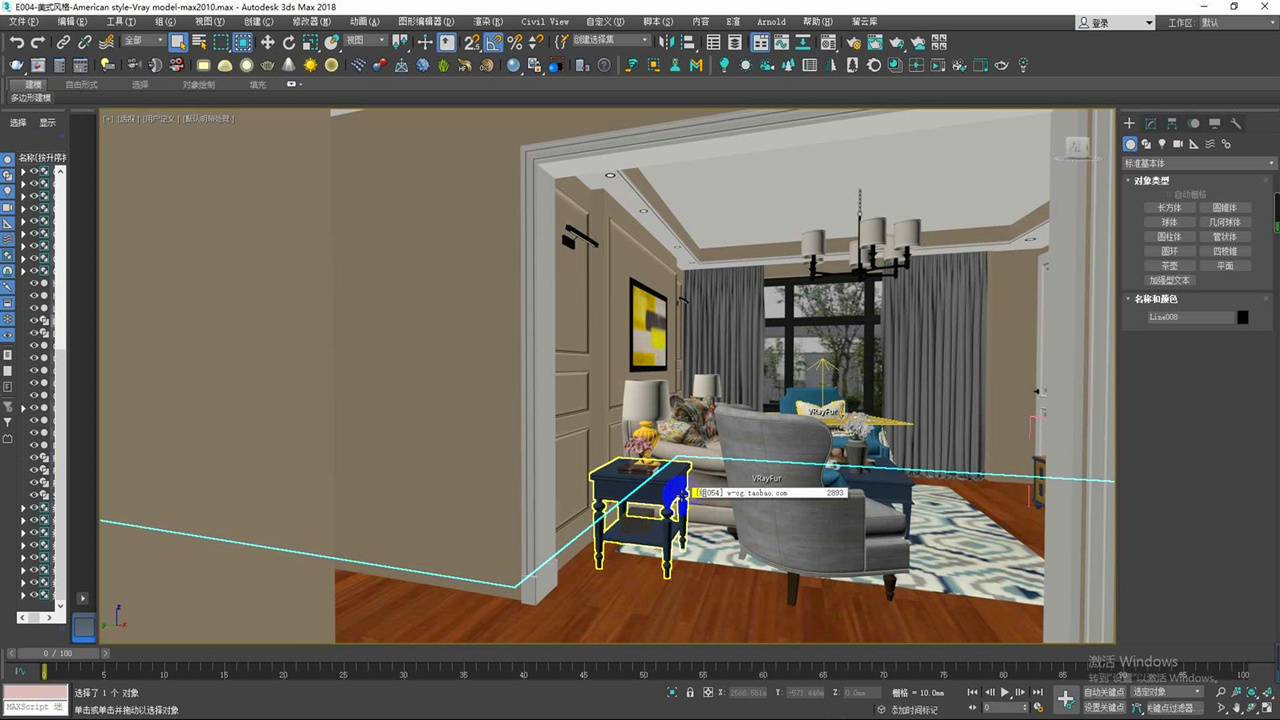Click the 长方体 box primitive button

pyautogui.click(x=1169, y=208)
